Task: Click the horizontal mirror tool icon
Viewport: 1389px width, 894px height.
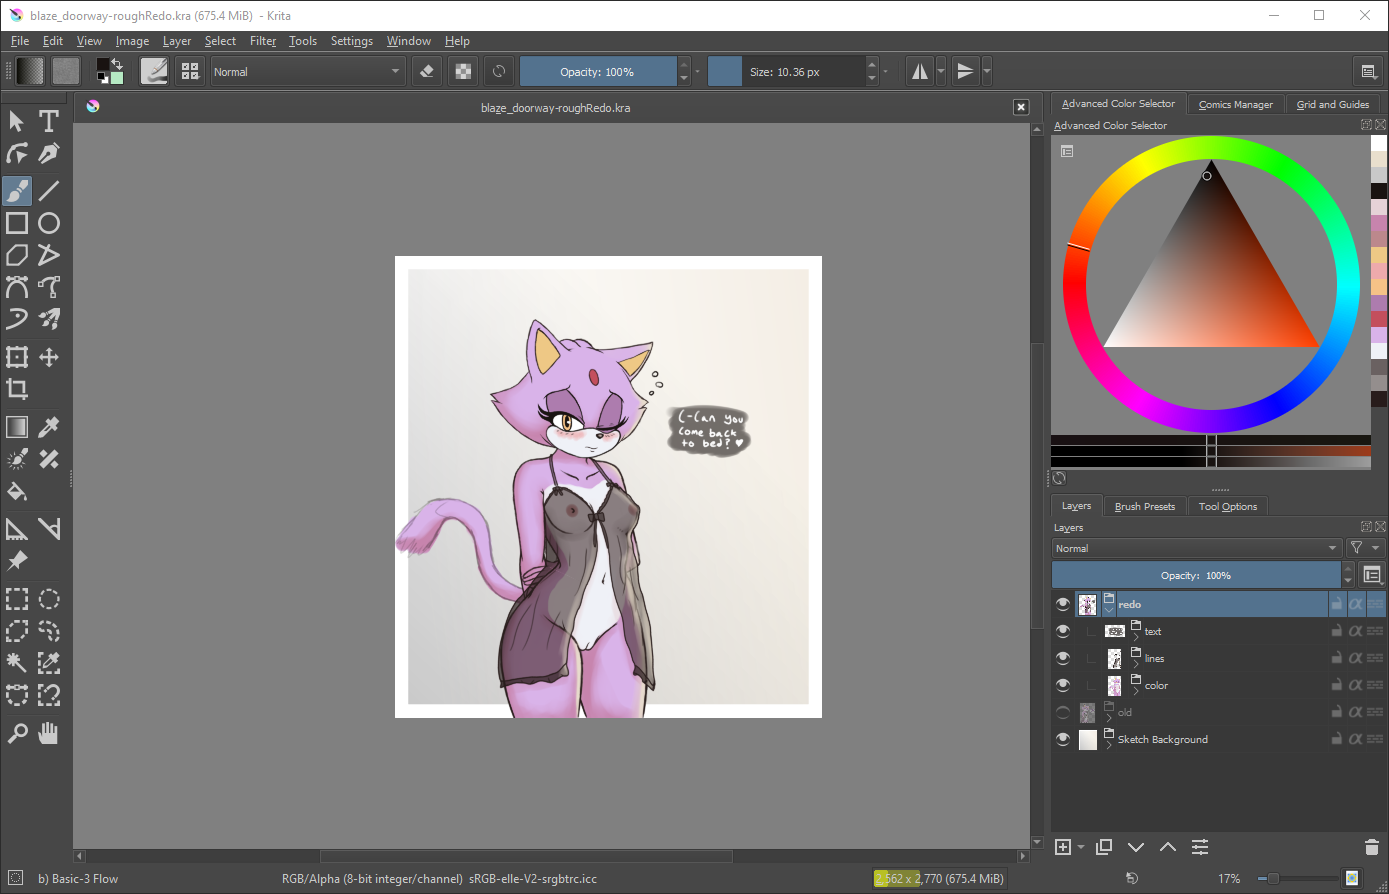Action: pos(919,72)
